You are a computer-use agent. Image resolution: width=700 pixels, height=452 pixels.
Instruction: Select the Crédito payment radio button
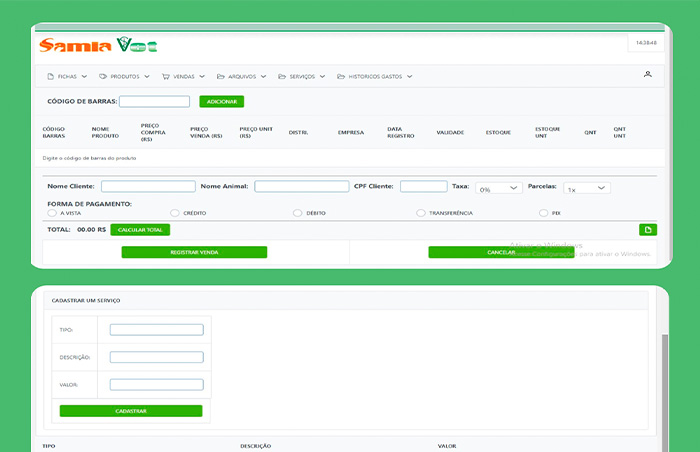(175, 213)
